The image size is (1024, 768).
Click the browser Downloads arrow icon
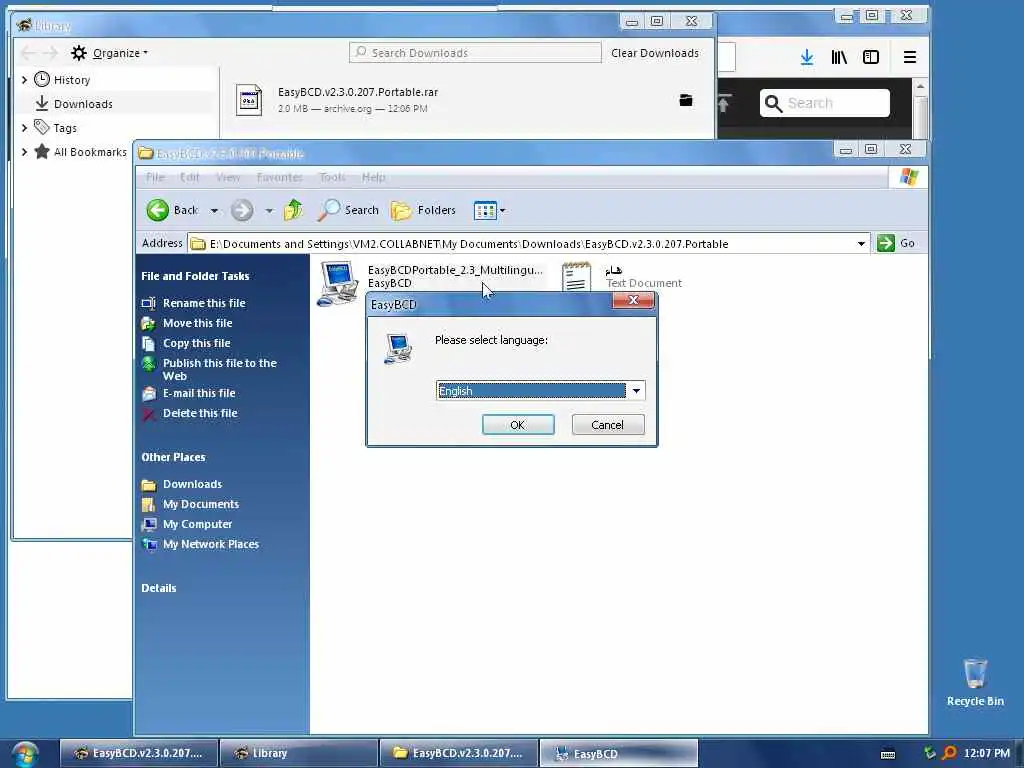tap(807, 57)
